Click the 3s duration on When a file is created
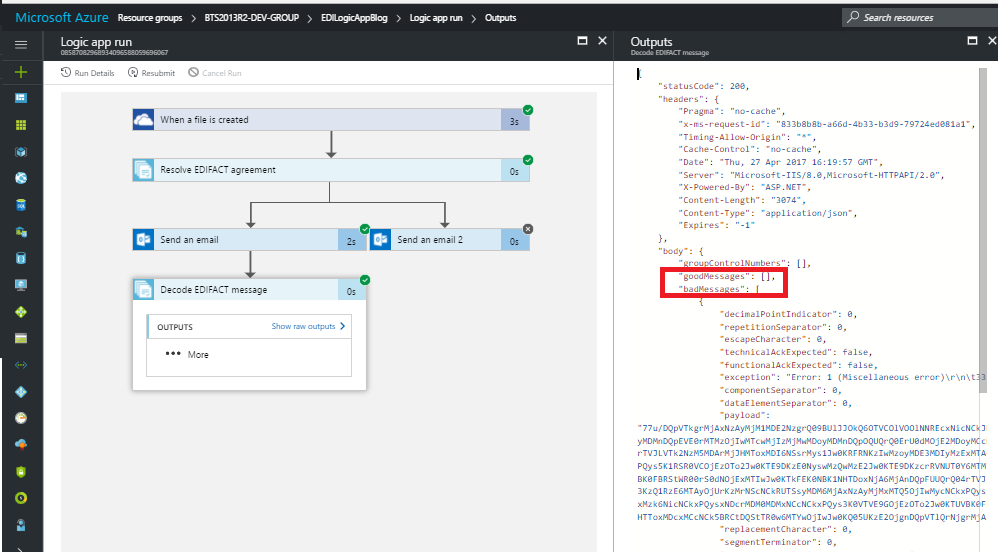This screenshot has height=552, width=998. point(514,121)
